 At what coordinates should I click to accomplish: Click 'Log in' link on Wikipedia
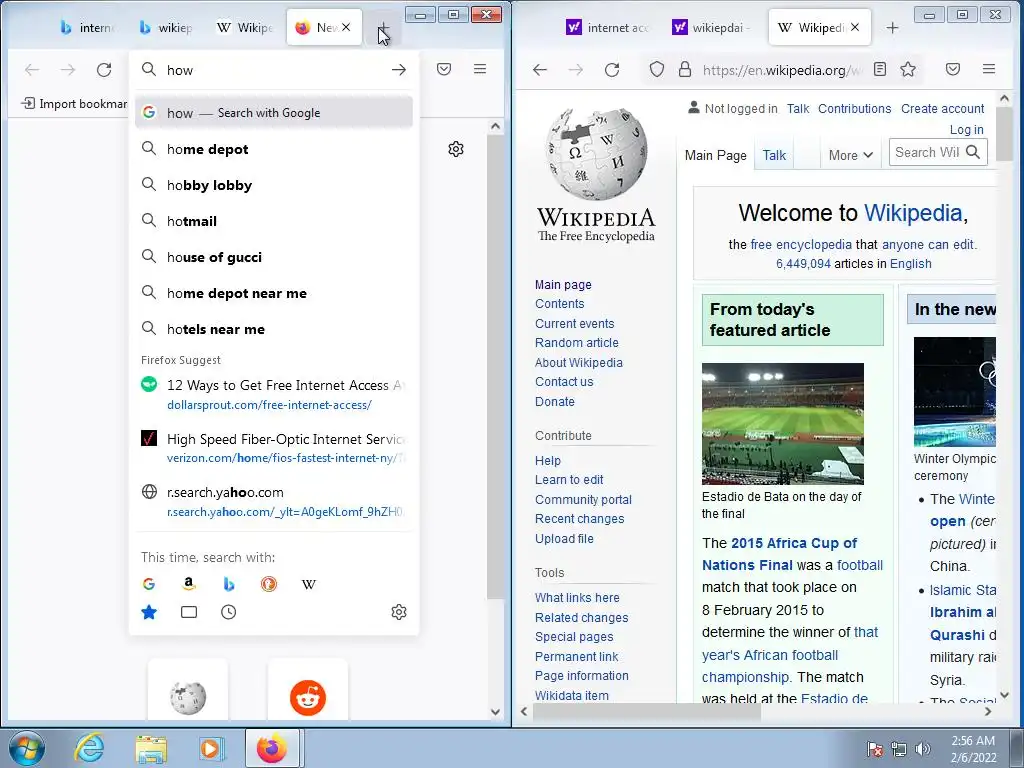(966, 129)
